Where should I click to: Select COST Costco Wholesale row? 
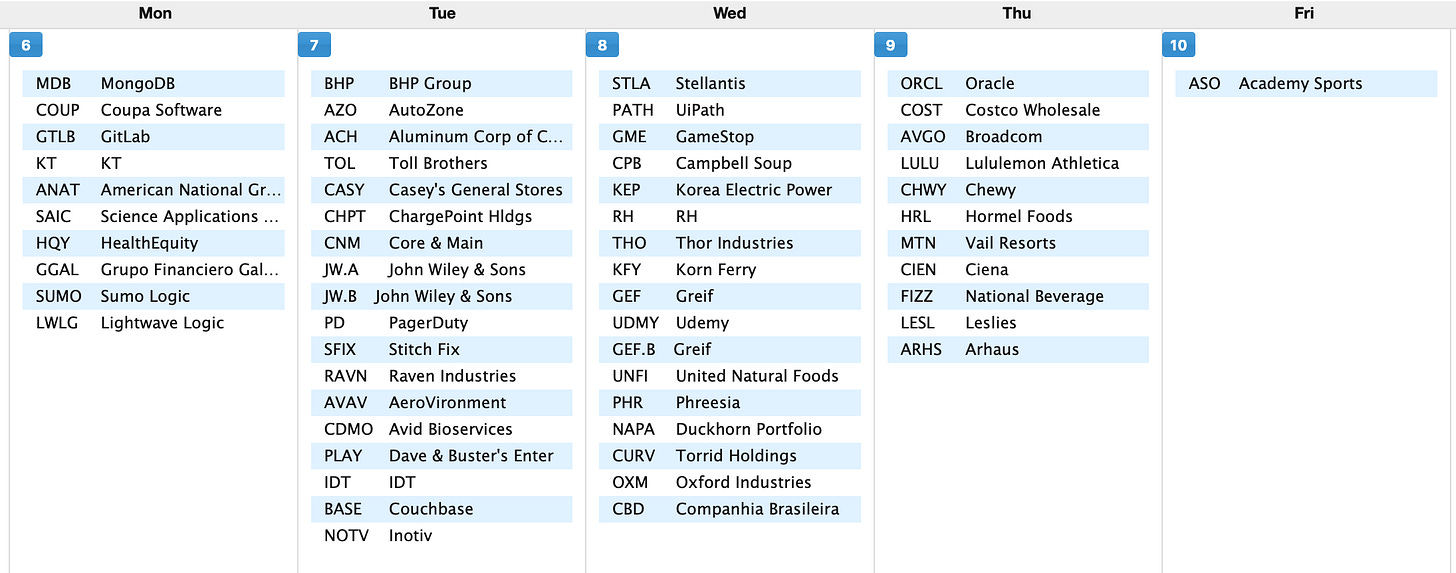1018,110
